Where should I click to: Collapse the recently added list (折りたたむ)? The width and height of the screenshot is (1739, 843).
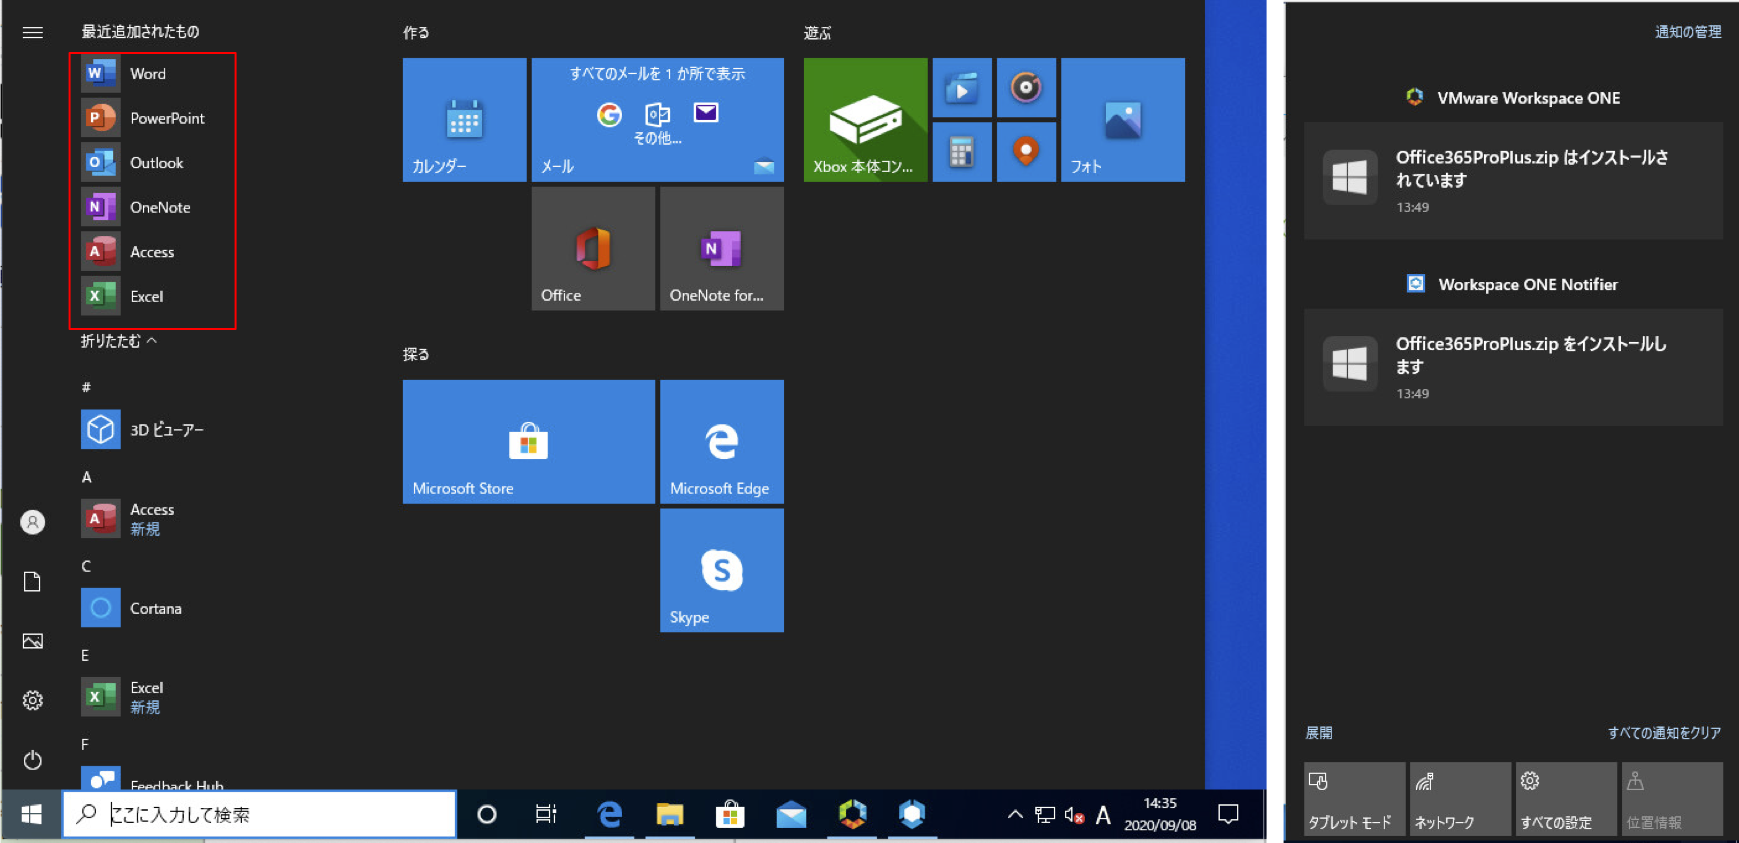119,341
